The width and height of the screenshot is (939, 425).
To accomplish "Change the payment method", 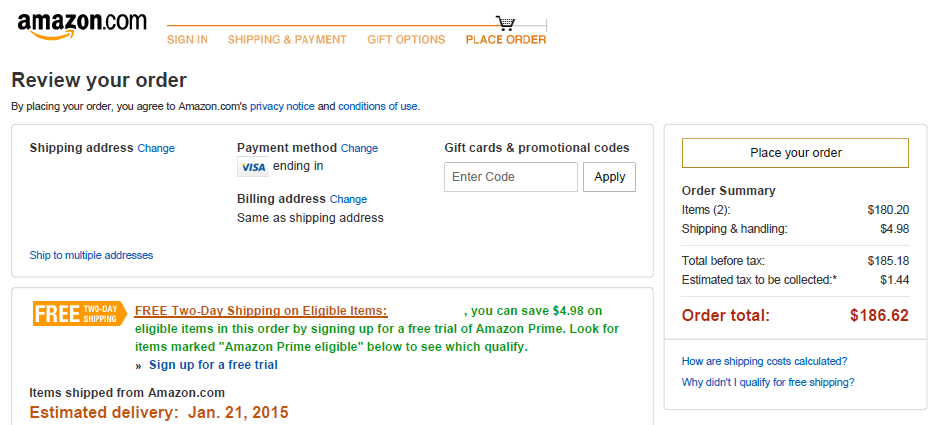I will 359,148.
